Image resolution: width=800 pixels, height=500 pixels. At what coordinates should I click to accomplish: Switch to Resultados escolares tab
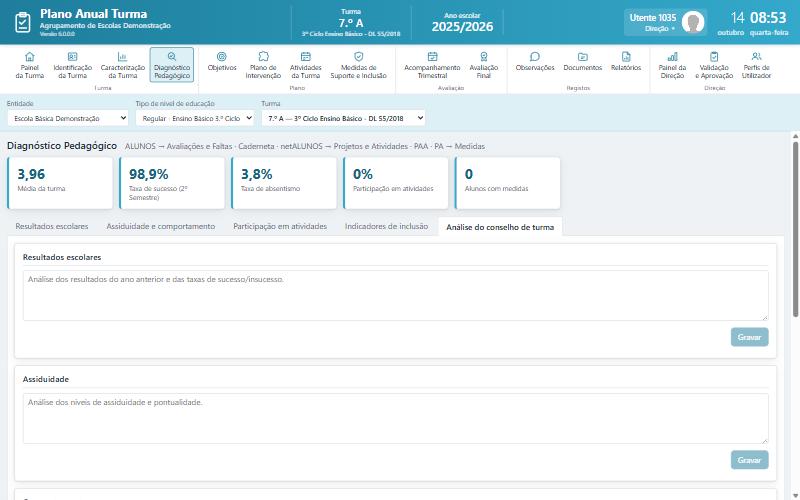[x=52, y=226]
